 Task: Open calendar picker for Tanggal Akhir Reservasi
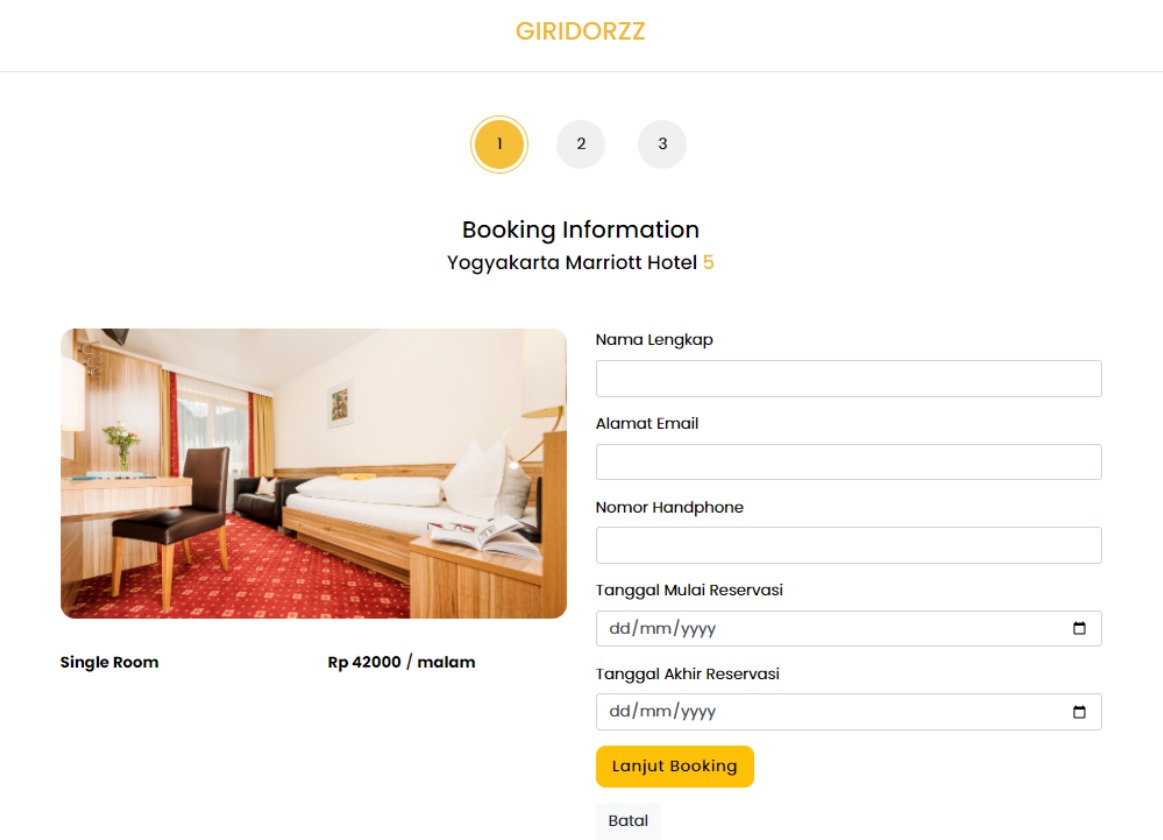1079,712
